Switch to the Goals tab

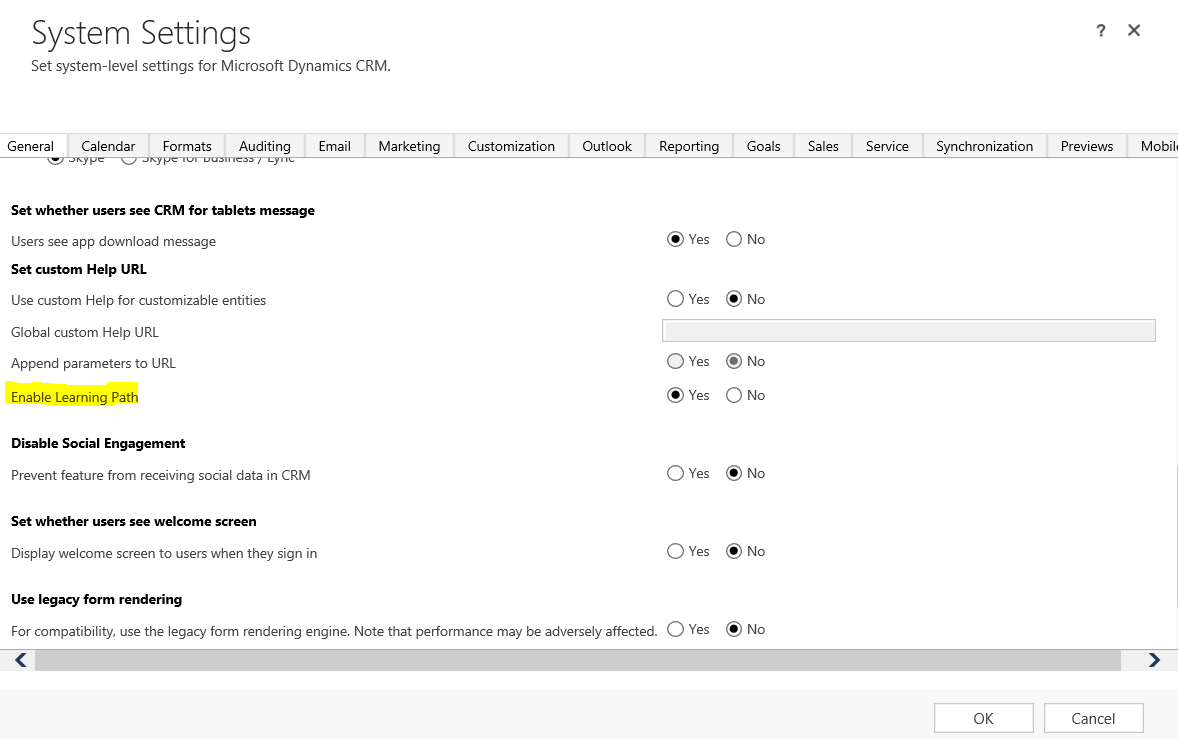pos(763,145)
